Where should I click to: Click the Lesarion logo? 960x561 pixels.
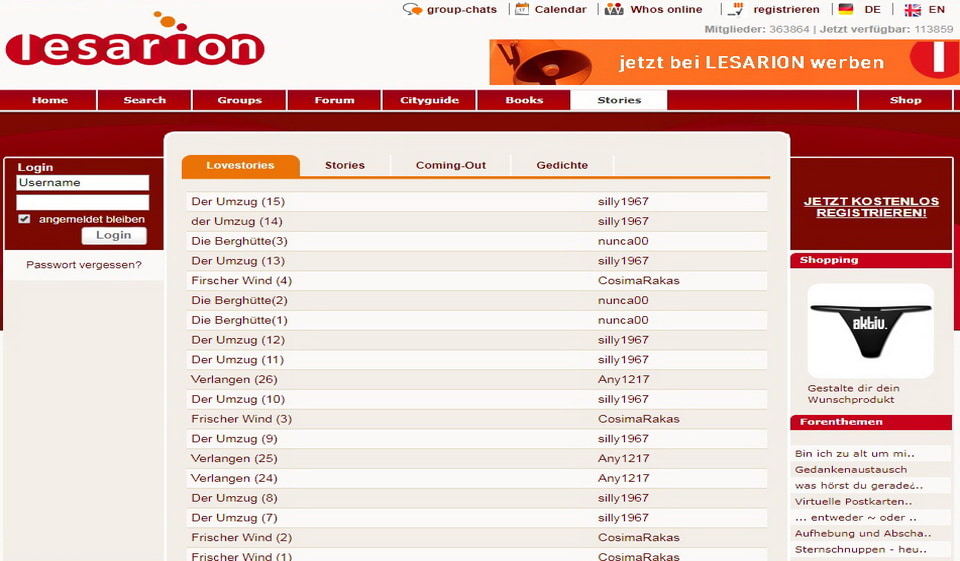[135, 45]
